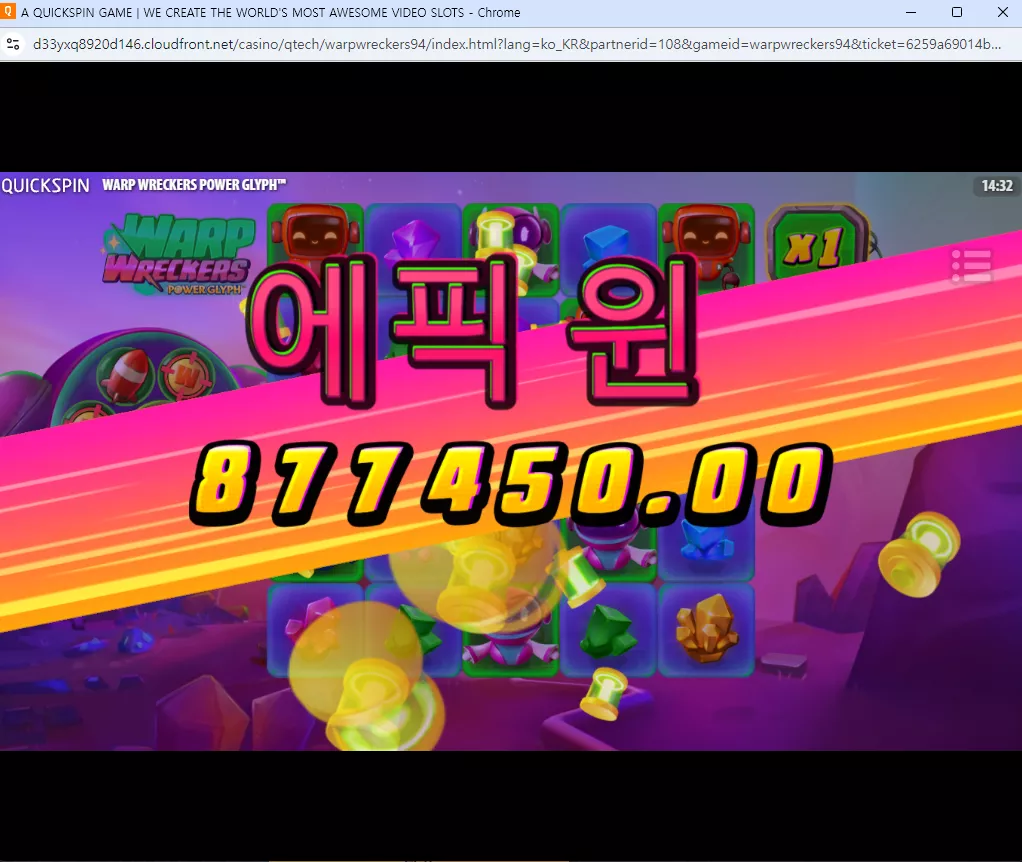Click the QUICKSPIN brand label
Image resolution: width=1022 pixels, height=862 pixels.
point(46,186)
